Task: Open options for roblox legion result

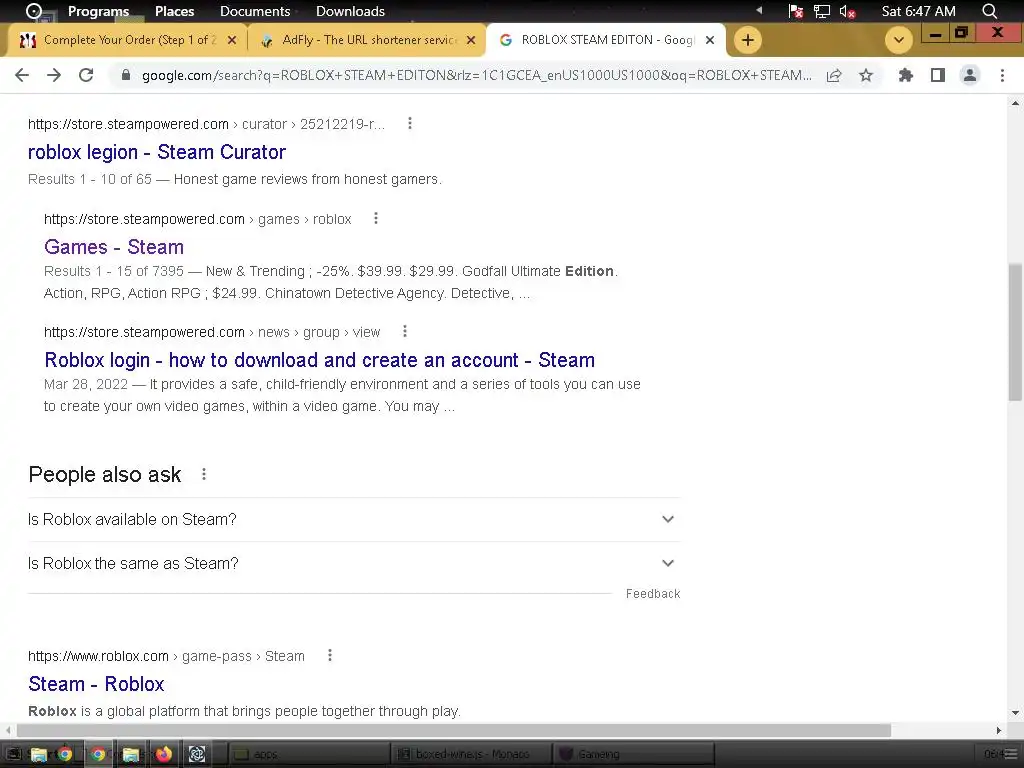Action: click(409, 123)
